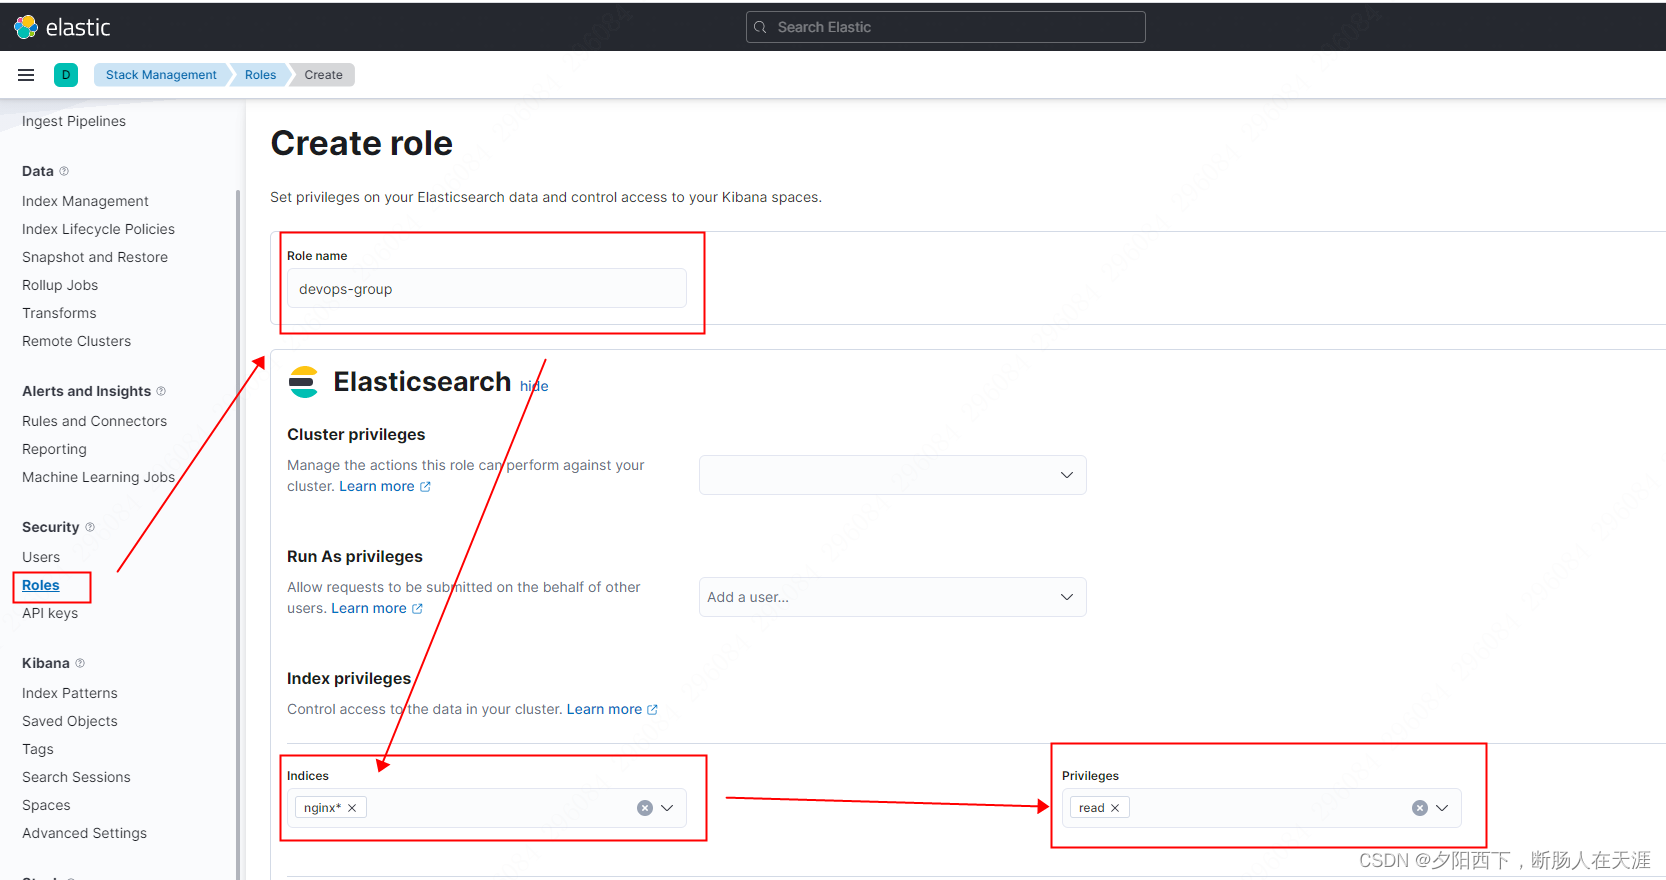Click Learn more under Cluster privileges
The width and height of the screenshot is (1666, 880).
click(376, 486)
